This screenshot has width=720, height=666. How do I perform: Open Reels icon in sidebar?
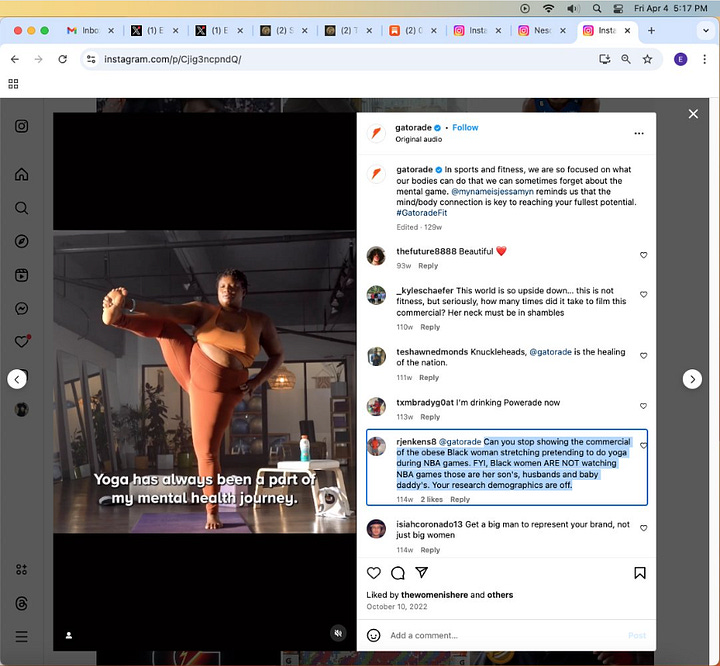pyautogui.click(x=22, y=275)
